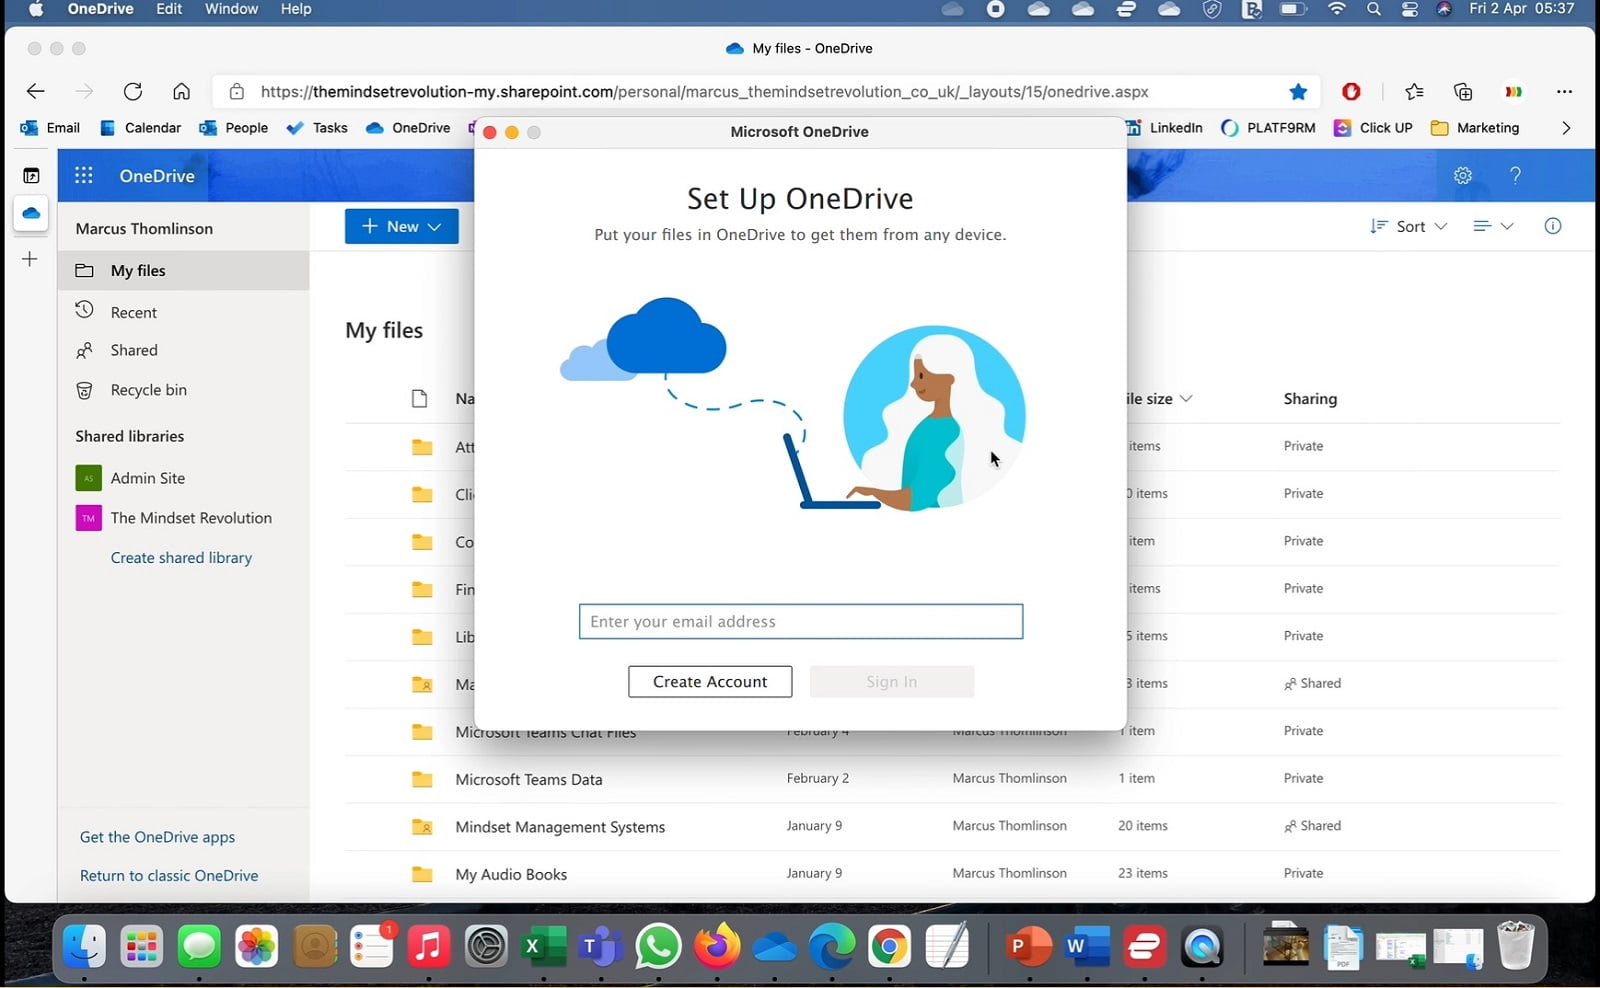Image resolution: width=1600 pixels, height=988 pixels.
Task: Click OneDrive cloud icon in browser sidebar
Action: tap(31, 213)
